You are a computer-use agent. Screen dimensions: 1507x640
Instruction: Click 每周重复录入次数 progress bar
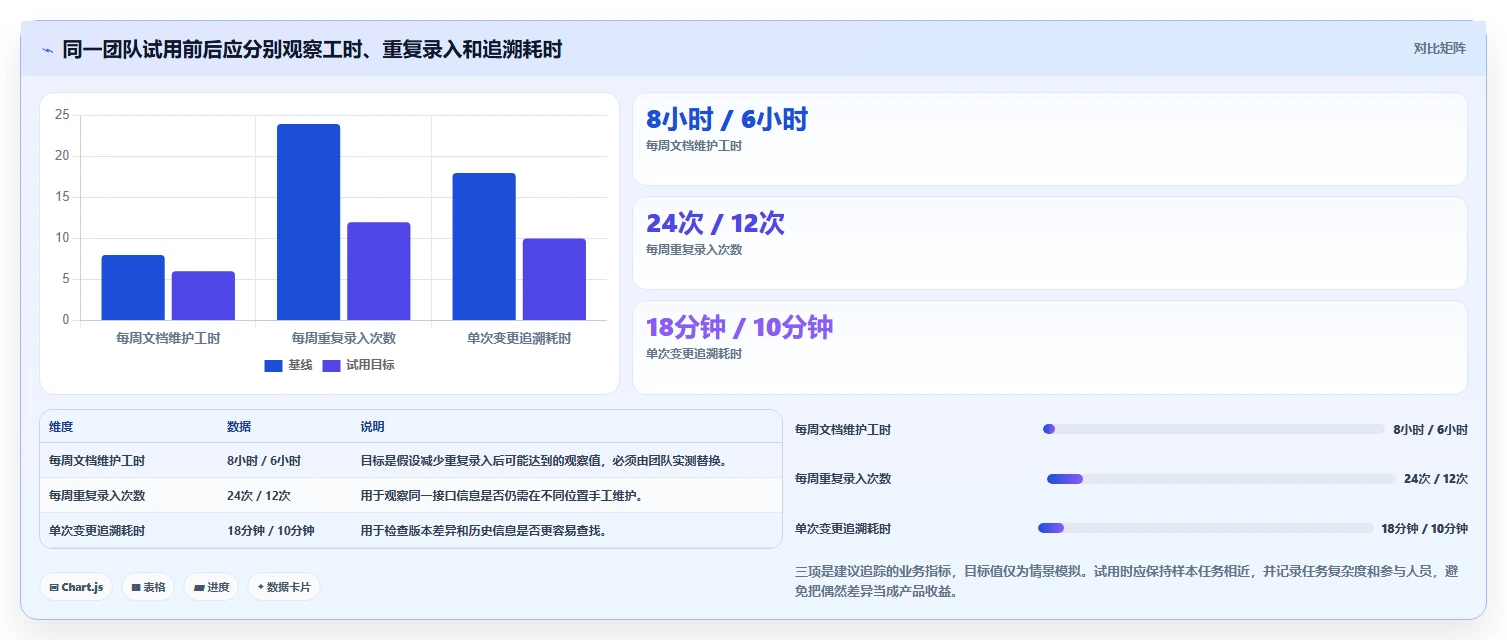1221,479
